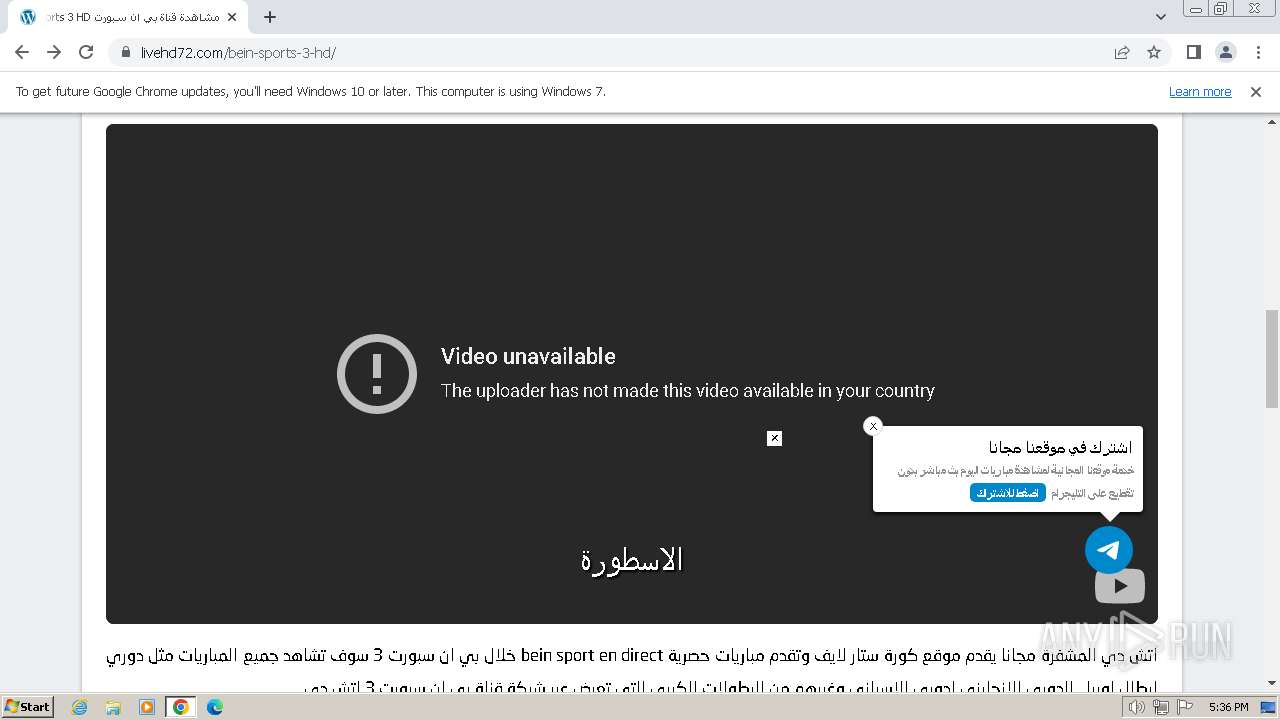1280x720 pixels.
Task: Click the الاسطورة caption on video
Action: 632,559
